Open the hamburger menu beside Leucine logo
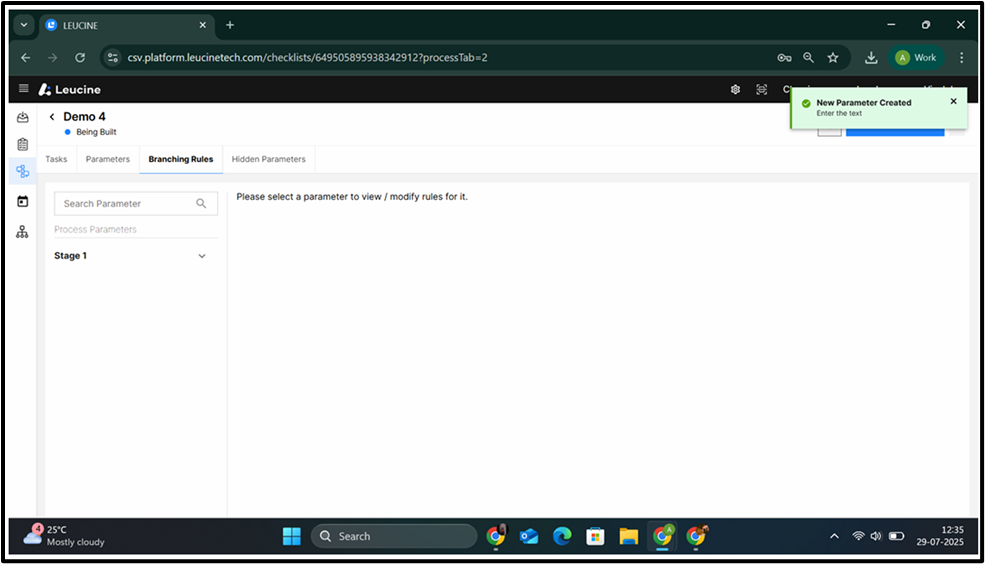Image resolution: width=985 pixels, height=564 pixels. click(x=24, y=89)
